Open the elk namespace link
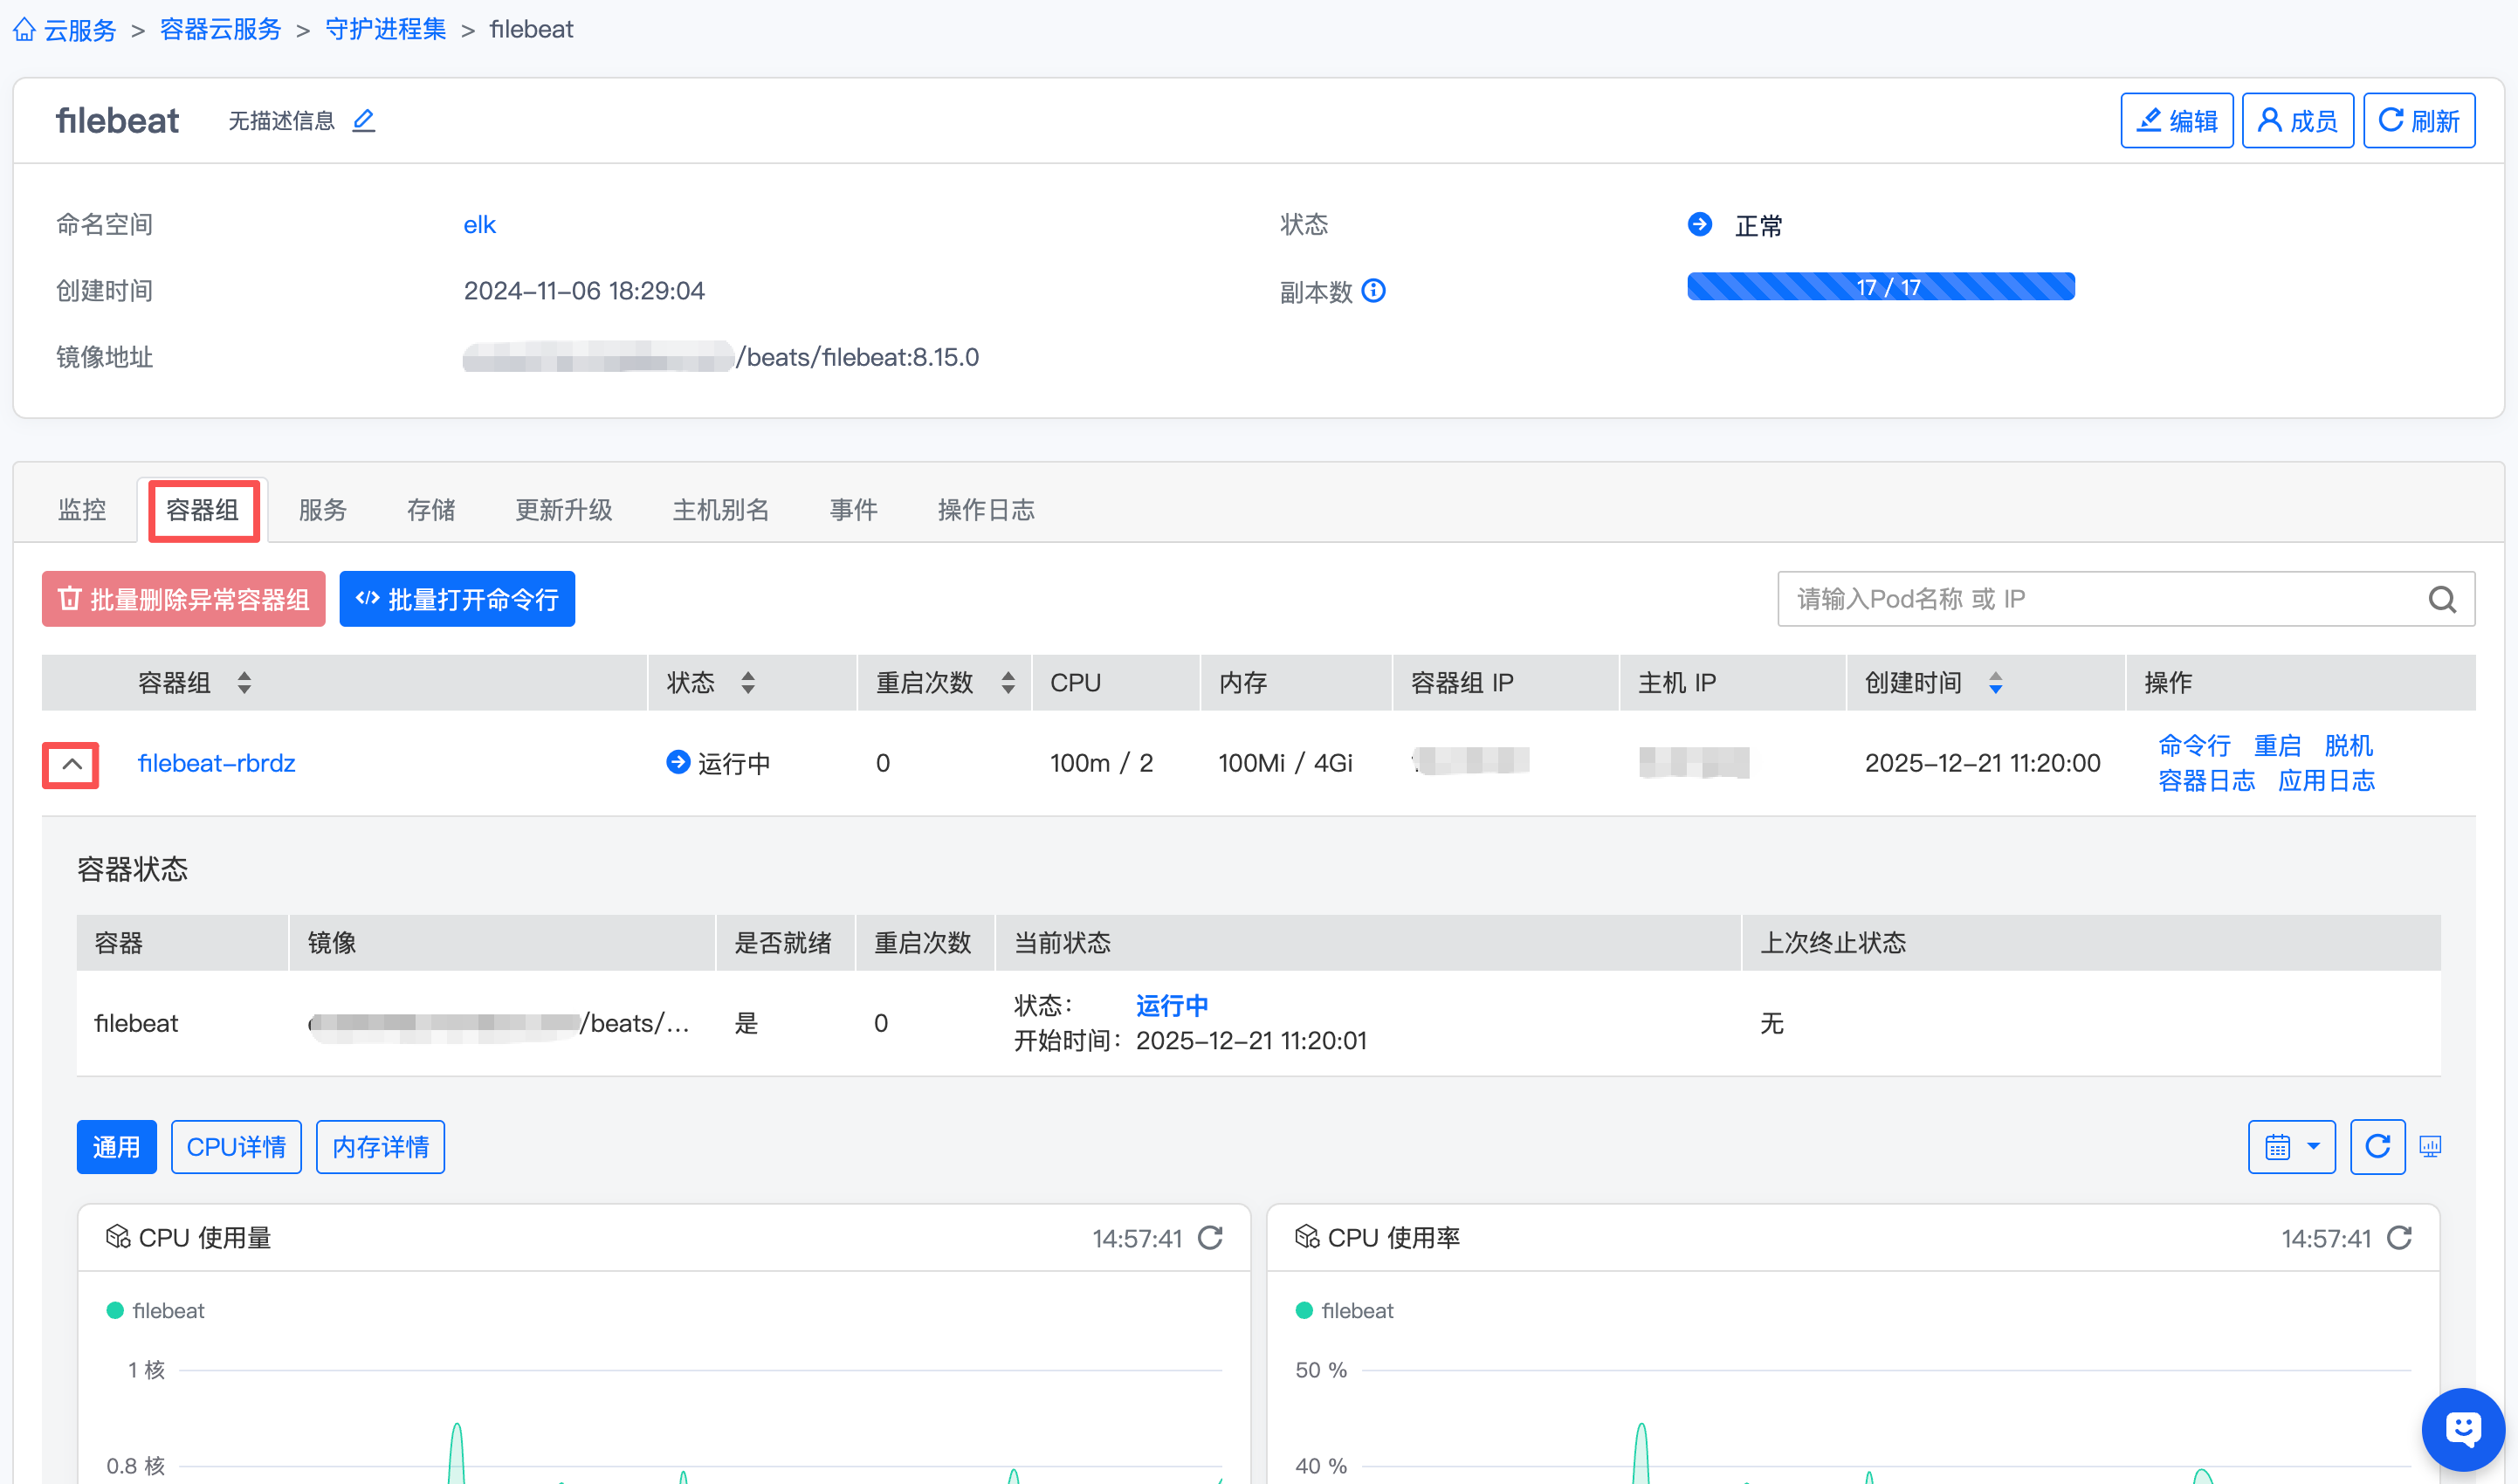 [x=479, y=225]
